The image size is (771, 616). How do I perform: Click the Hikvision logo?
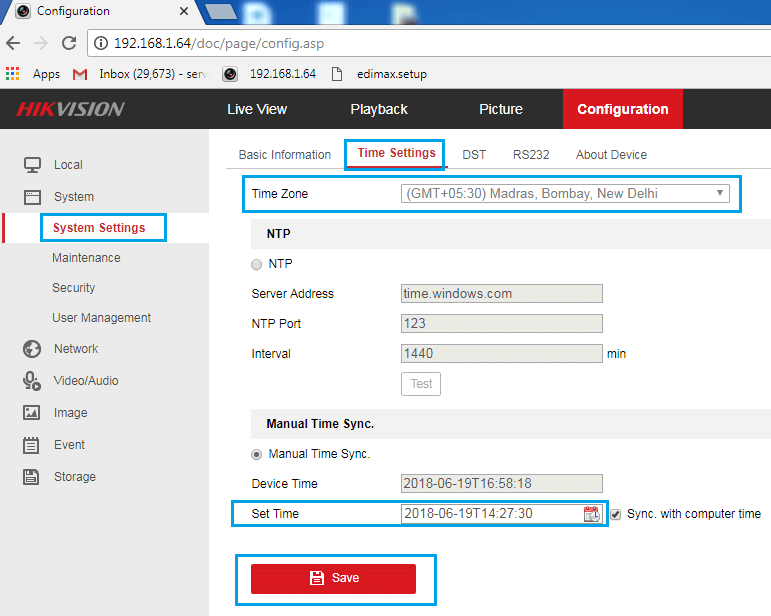(x=70, y=109)
